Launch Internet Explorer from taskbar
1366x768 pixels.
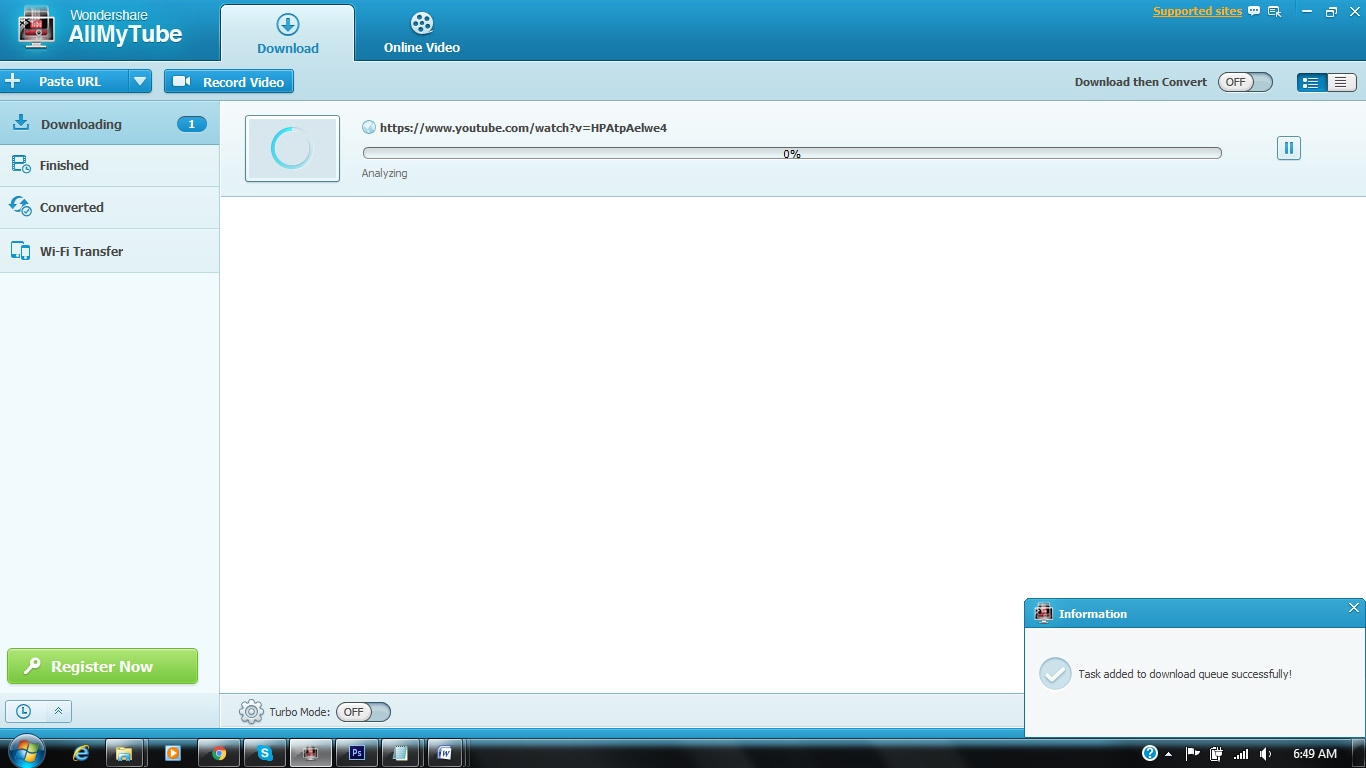pyautogui.click(x=81, y=753)
